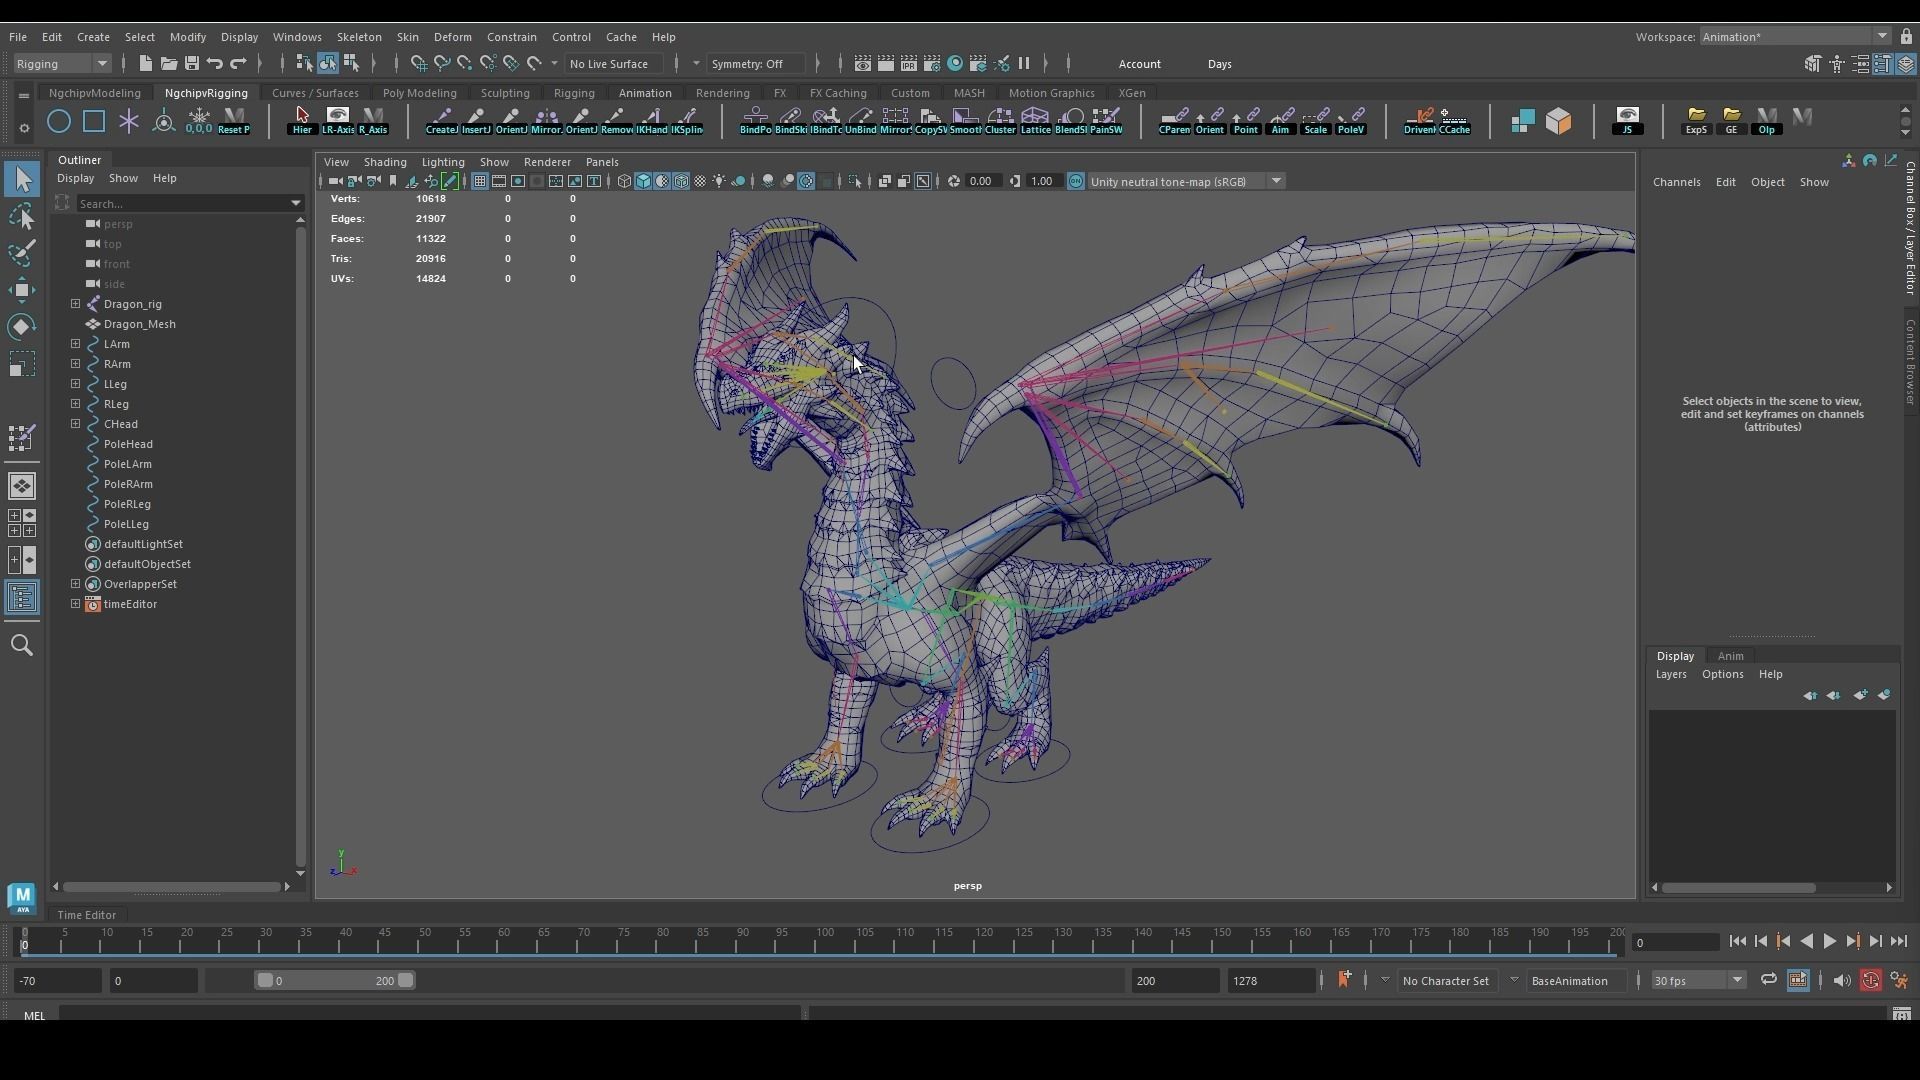Screen dimensions: 1920x1080
Task: Click the Symmetry: Off field
Action: (x=755, y=63)
